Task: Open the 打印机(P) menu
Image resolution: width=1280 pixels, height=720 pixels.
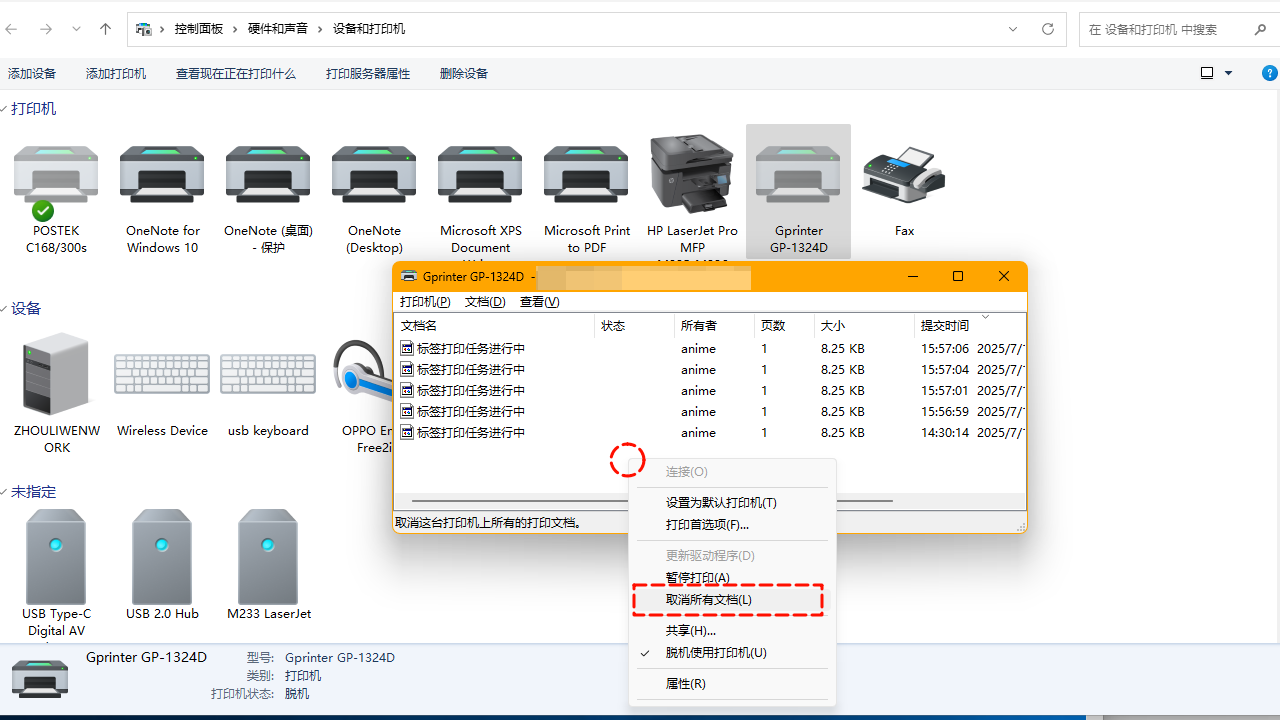Action: [x=425, y=301]
